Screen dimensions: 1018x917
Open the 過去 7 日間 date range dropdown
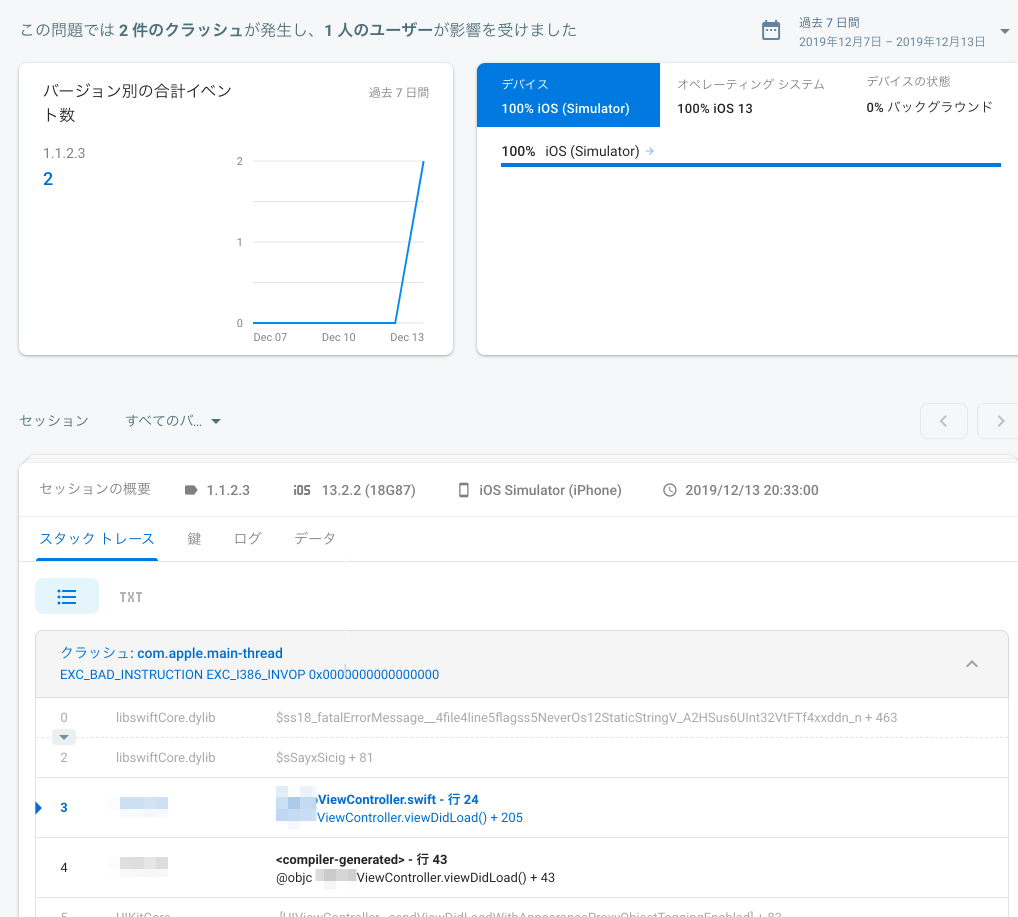[1005, 31]
